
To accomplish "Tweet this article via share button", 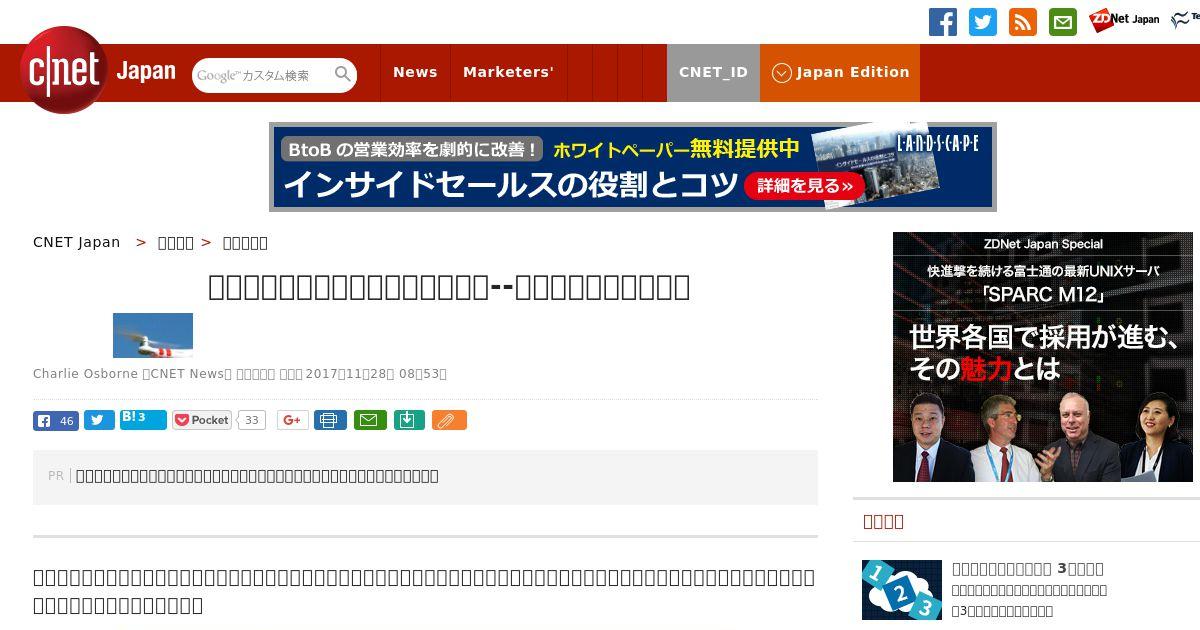I will point(99,420).
